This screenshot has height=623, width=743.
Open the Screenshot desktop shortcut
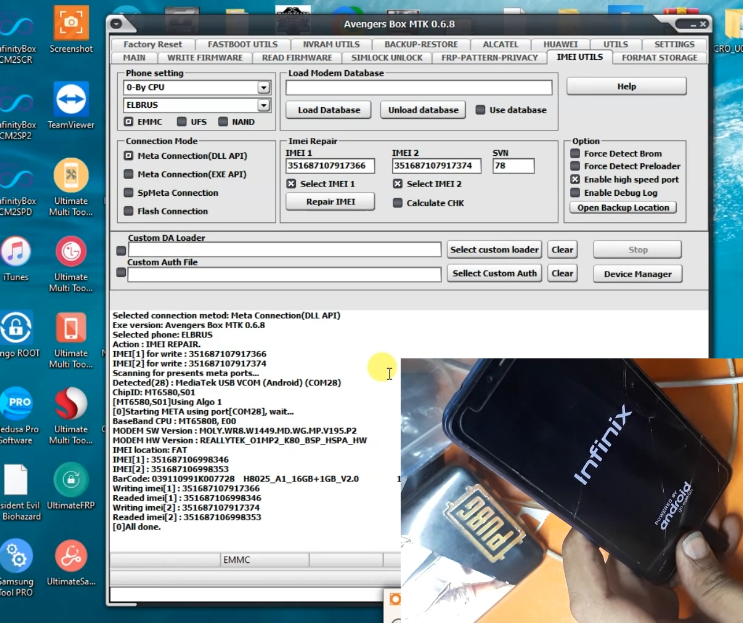coord(71,29)
